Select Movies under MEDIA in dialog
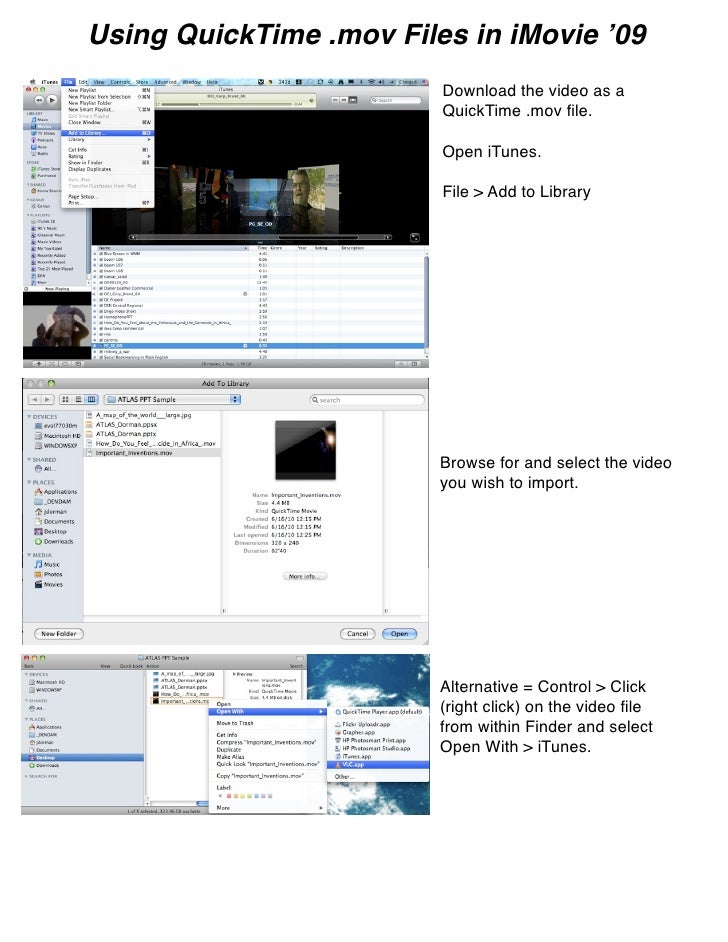Screen dimensions: 728x942 coord(48,584)
